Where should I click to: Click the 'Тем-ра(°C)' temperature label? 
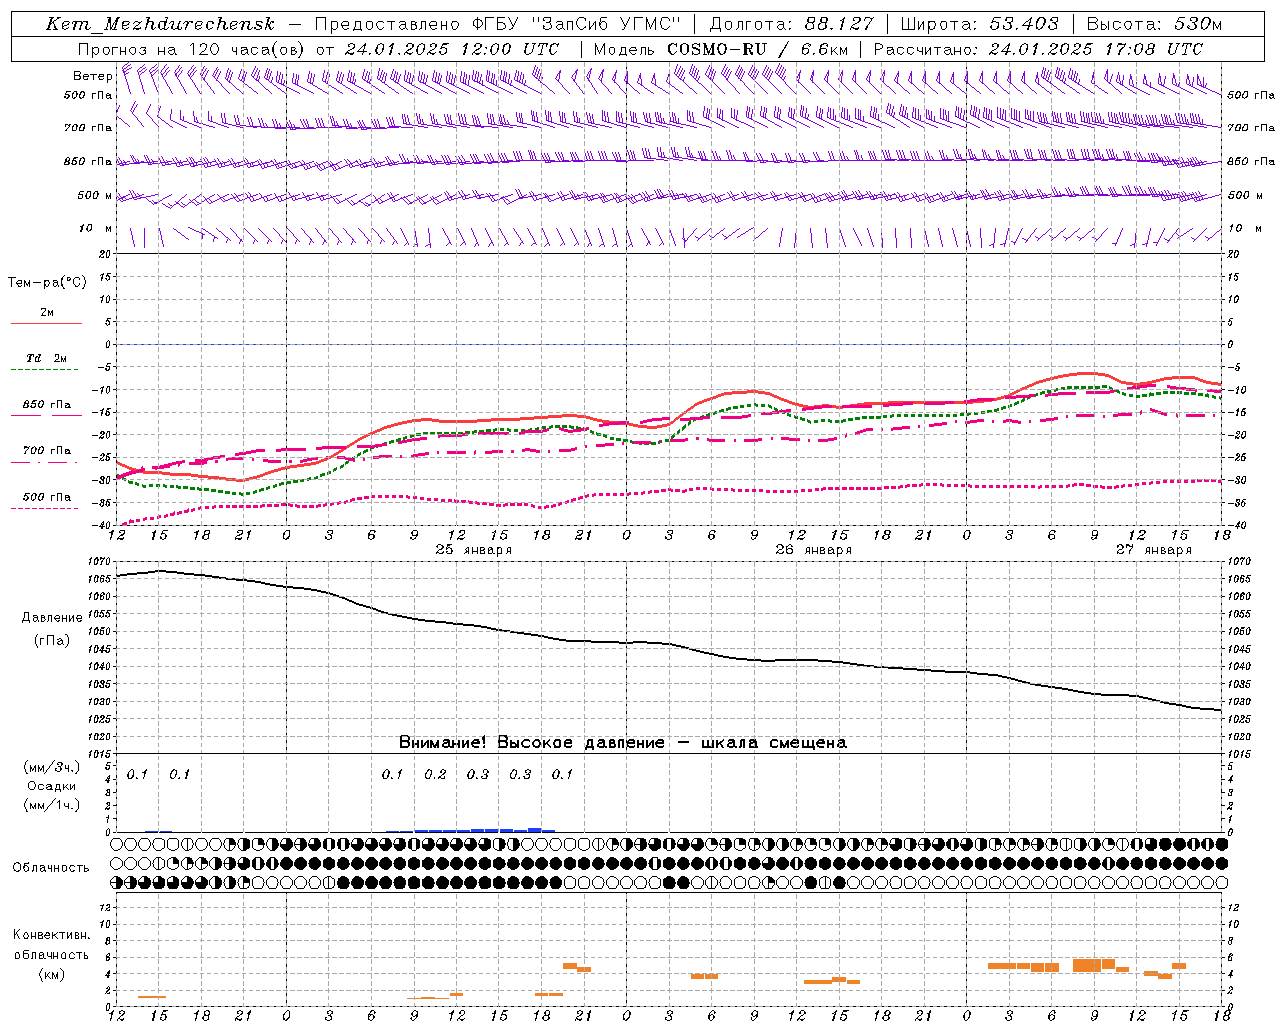[48, 283]
